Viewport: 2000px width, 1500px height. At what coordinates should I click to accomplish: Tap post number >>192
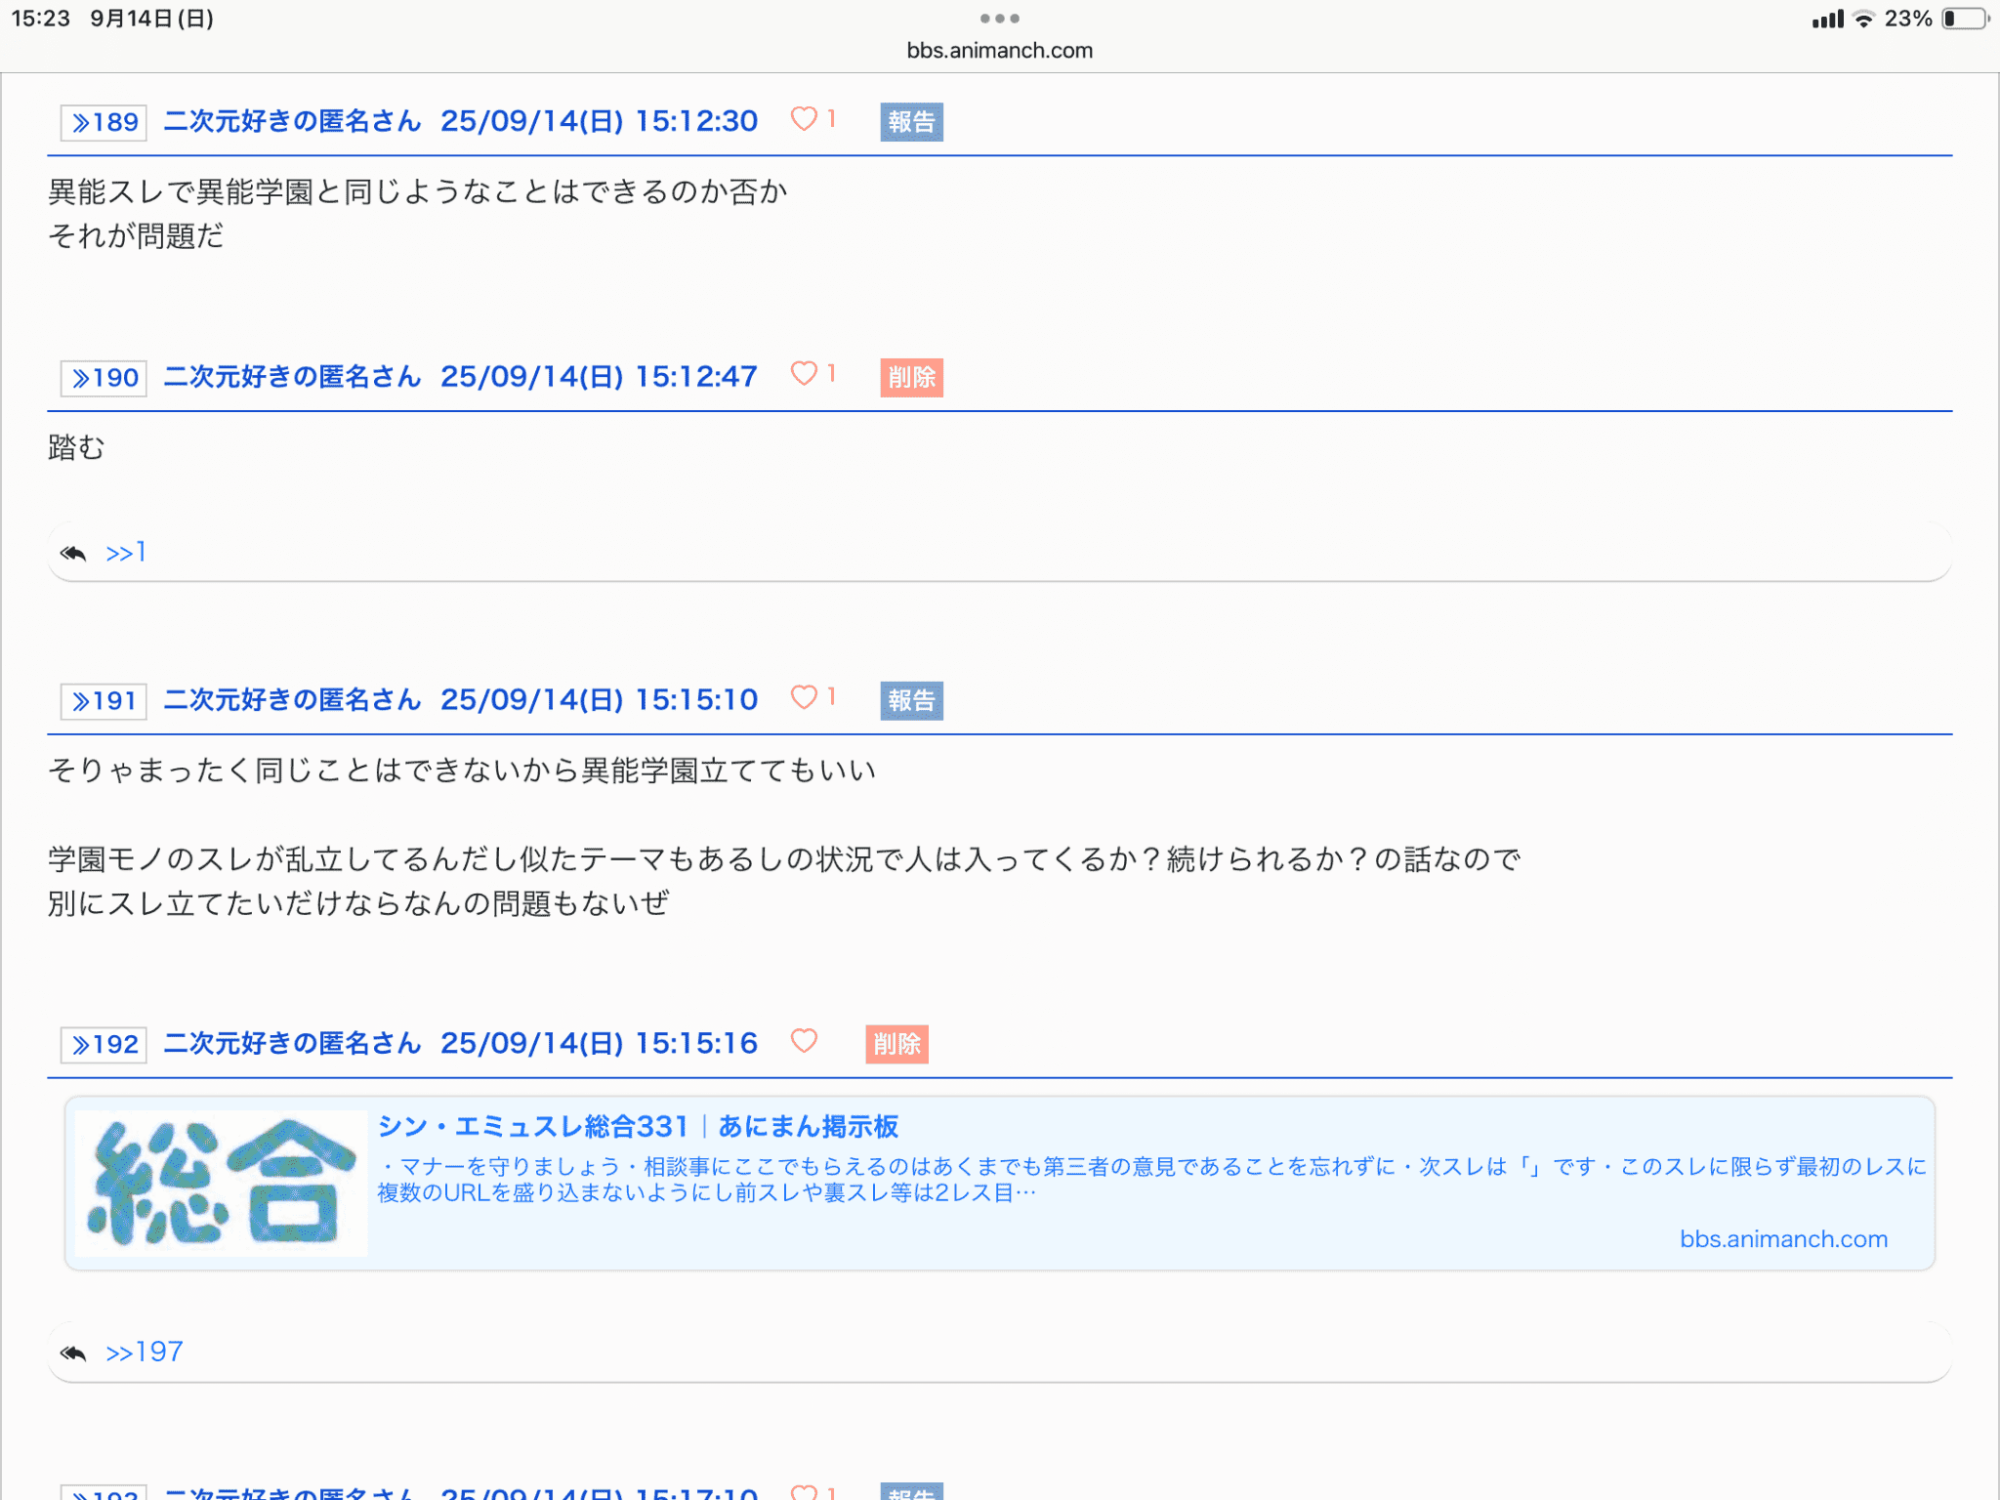coord(104,1045)
